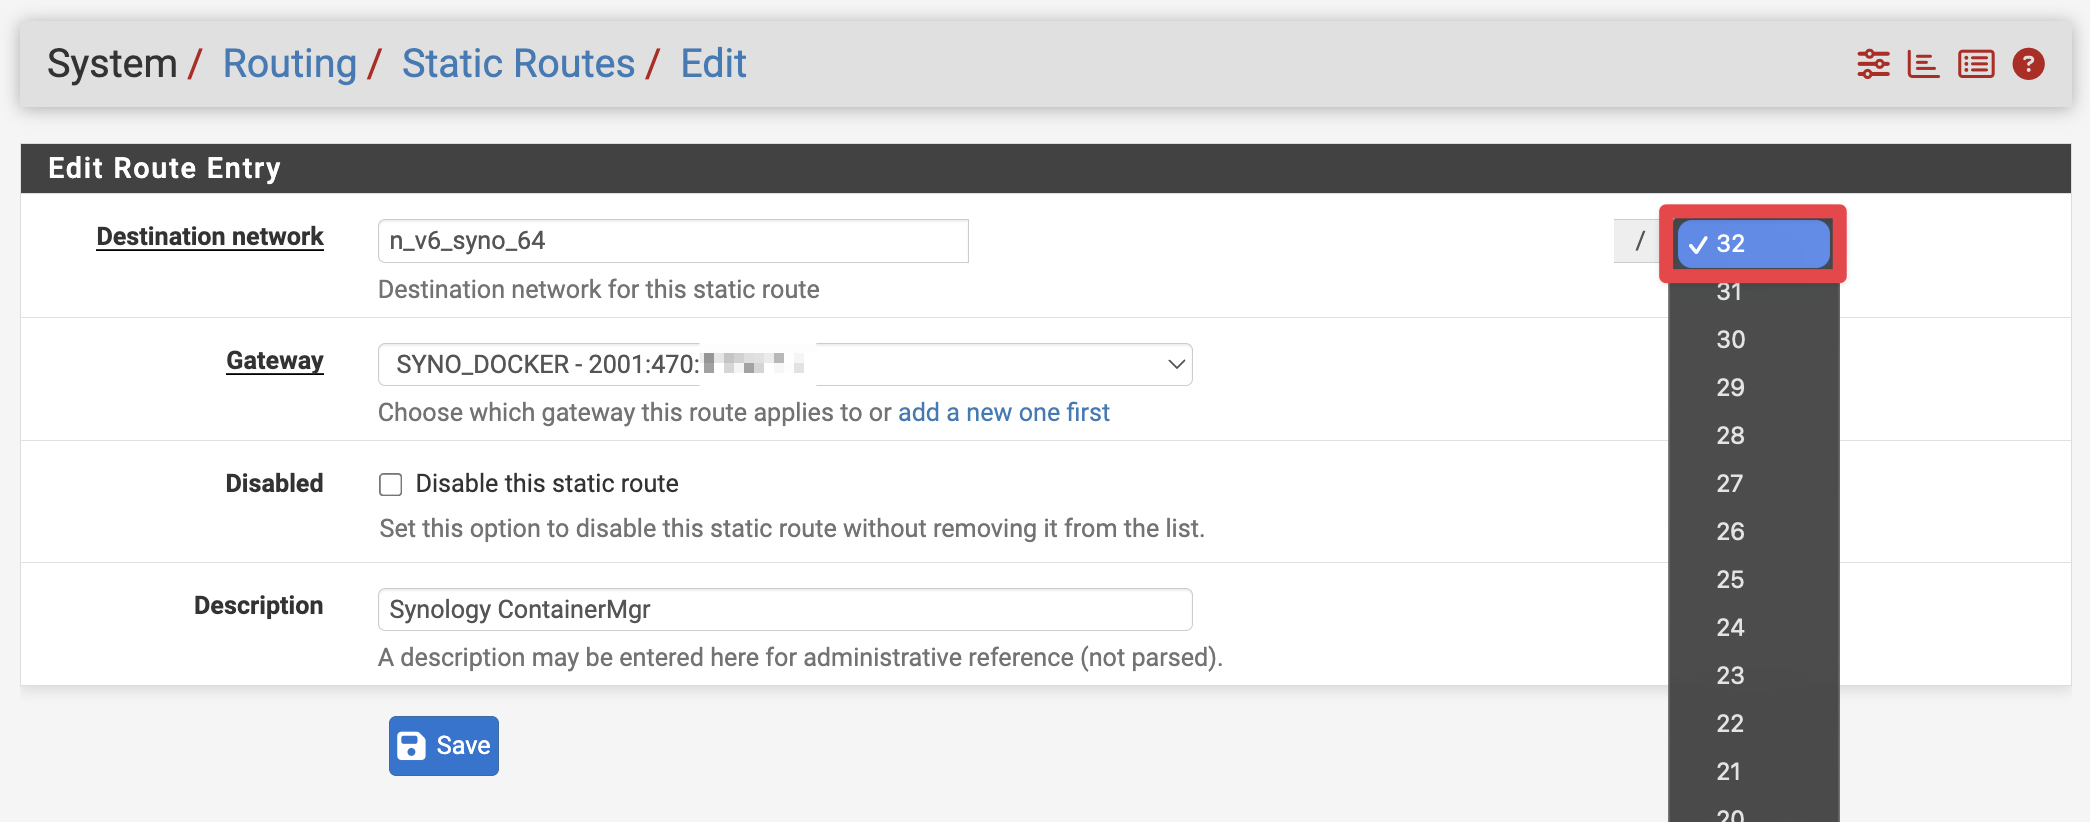Pick 24 from the subnet mask list
Image resolution: width=2090 pixels, height=822 pixels.
coord(1731,628)
